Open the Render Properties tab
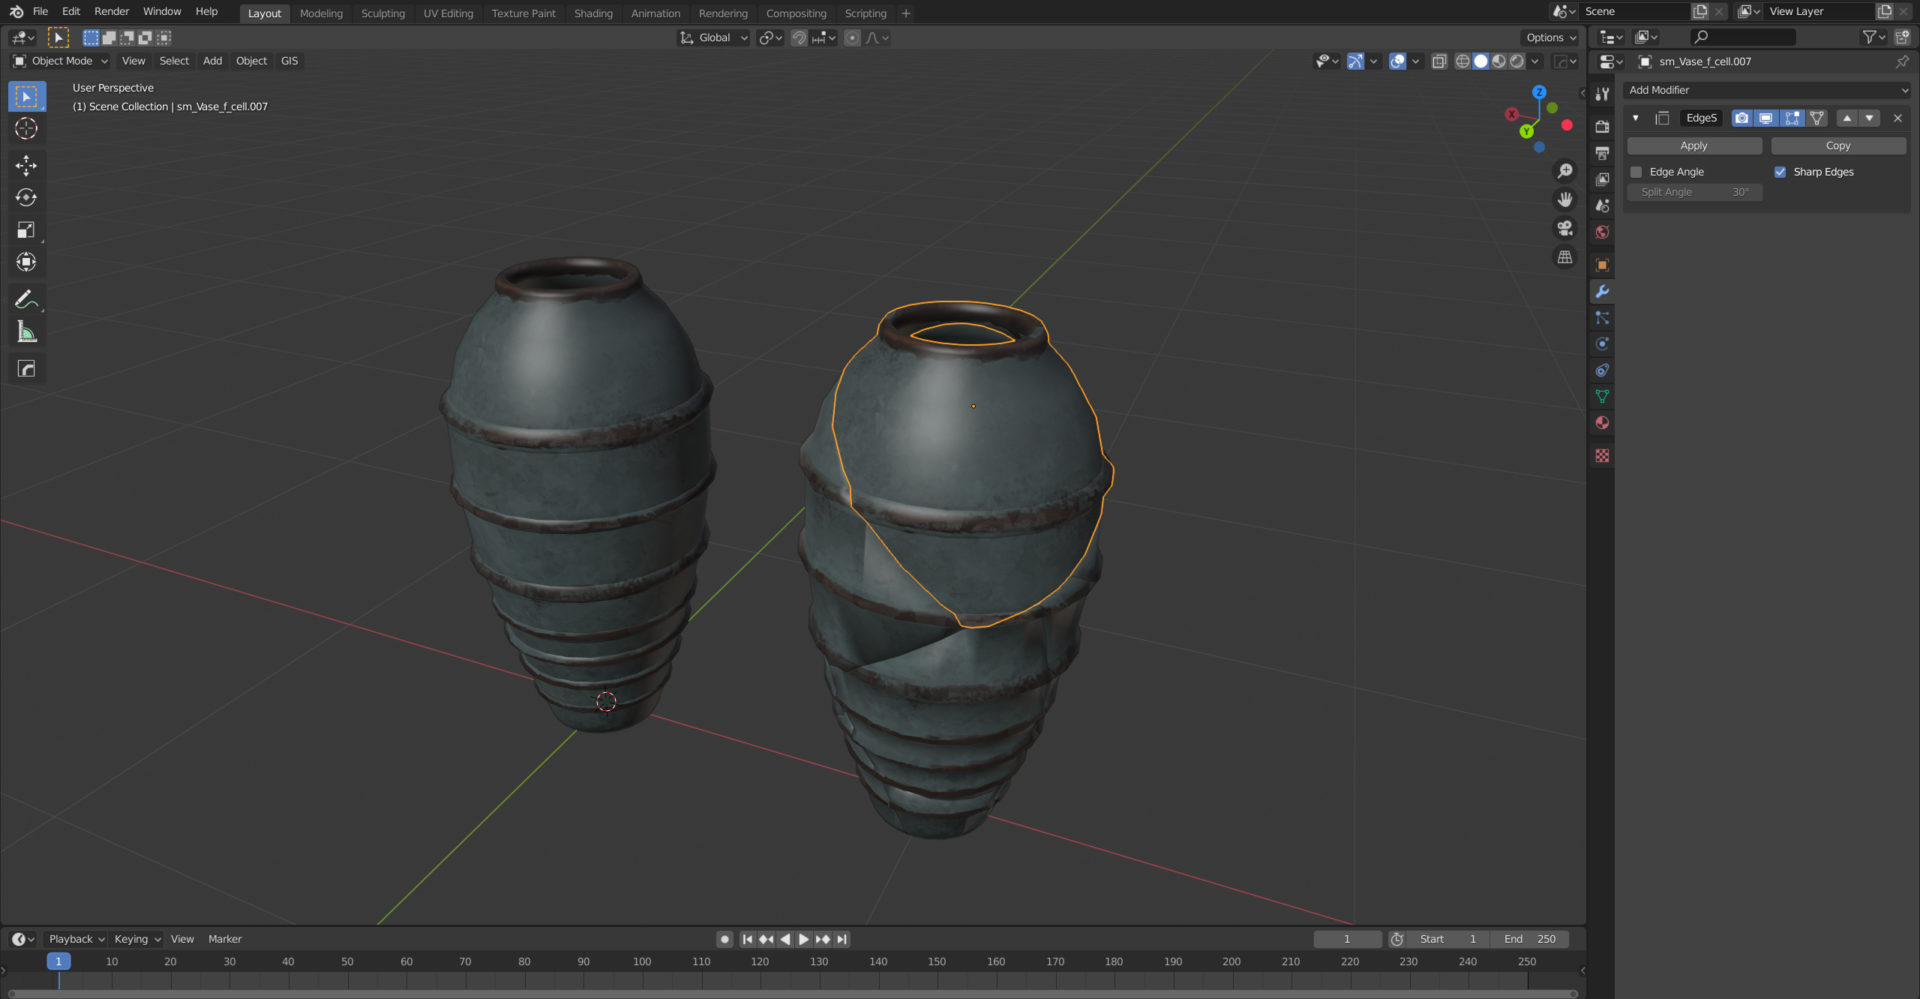The height and width of the screenshot is (999, 1920). click(1602, 127)
